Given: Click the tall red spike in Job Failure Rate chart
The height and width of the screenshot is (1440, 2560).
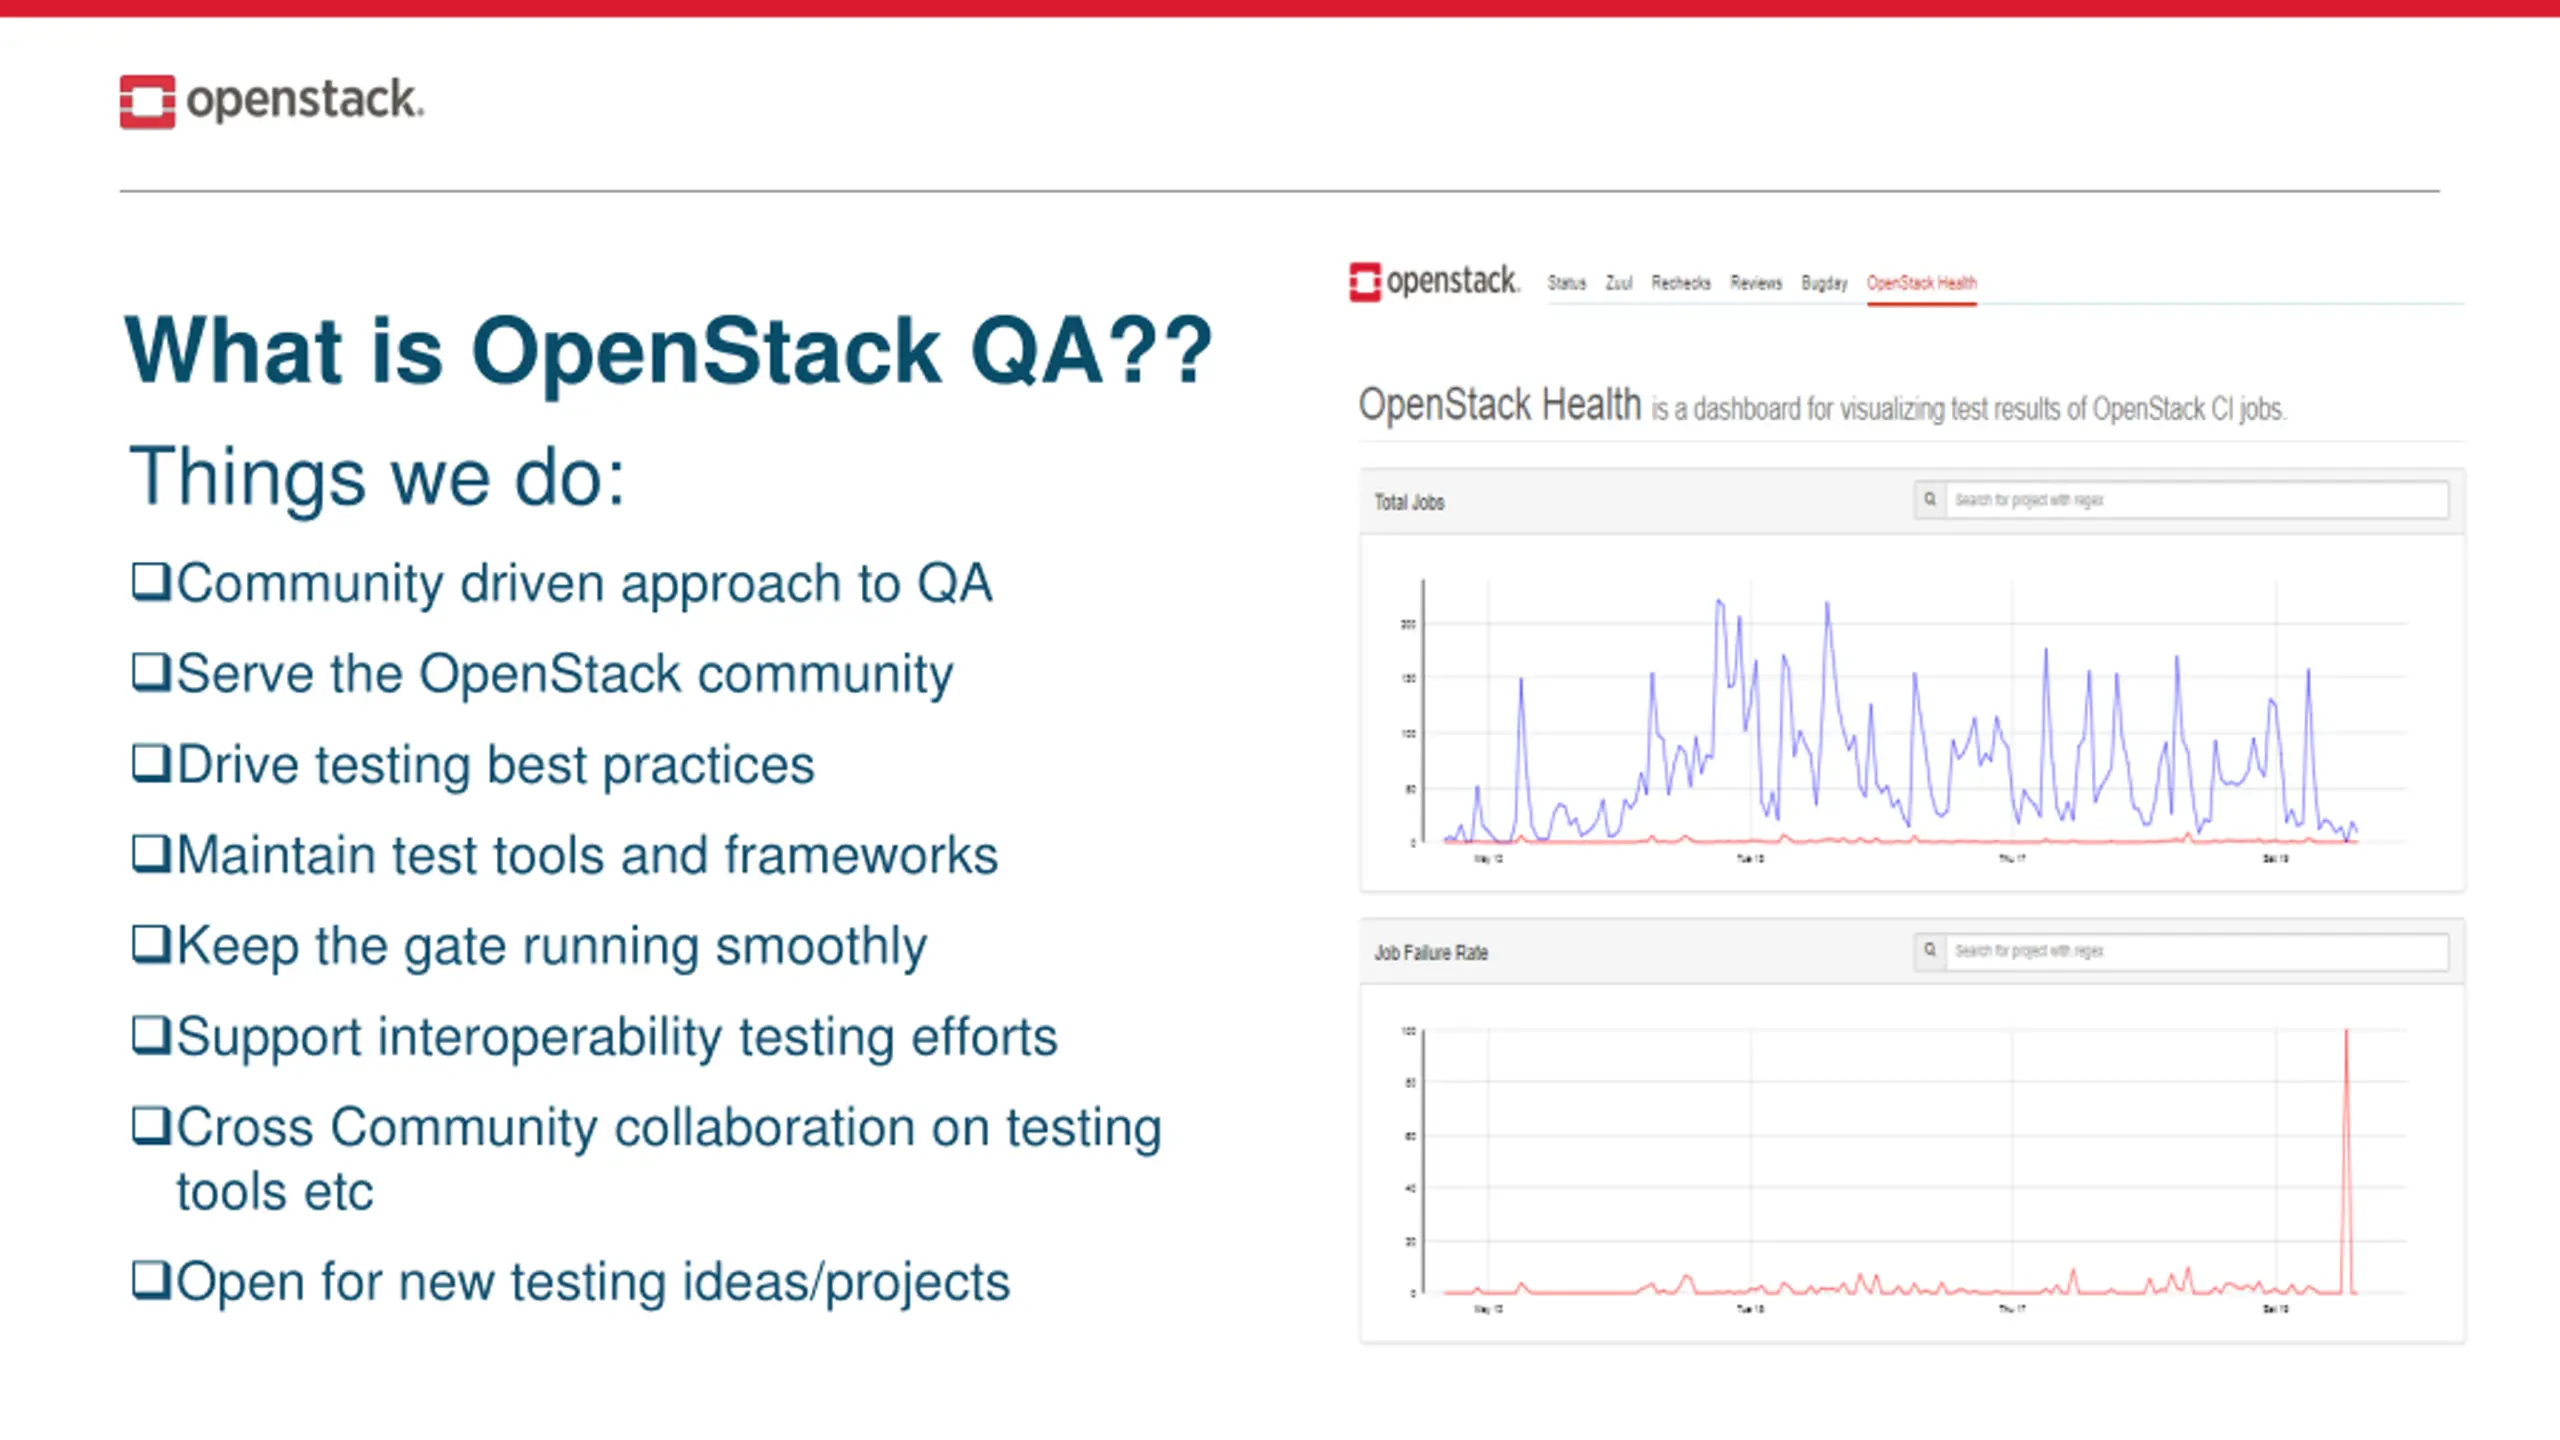Looking at the screenshot, I should (2346, 1160).
